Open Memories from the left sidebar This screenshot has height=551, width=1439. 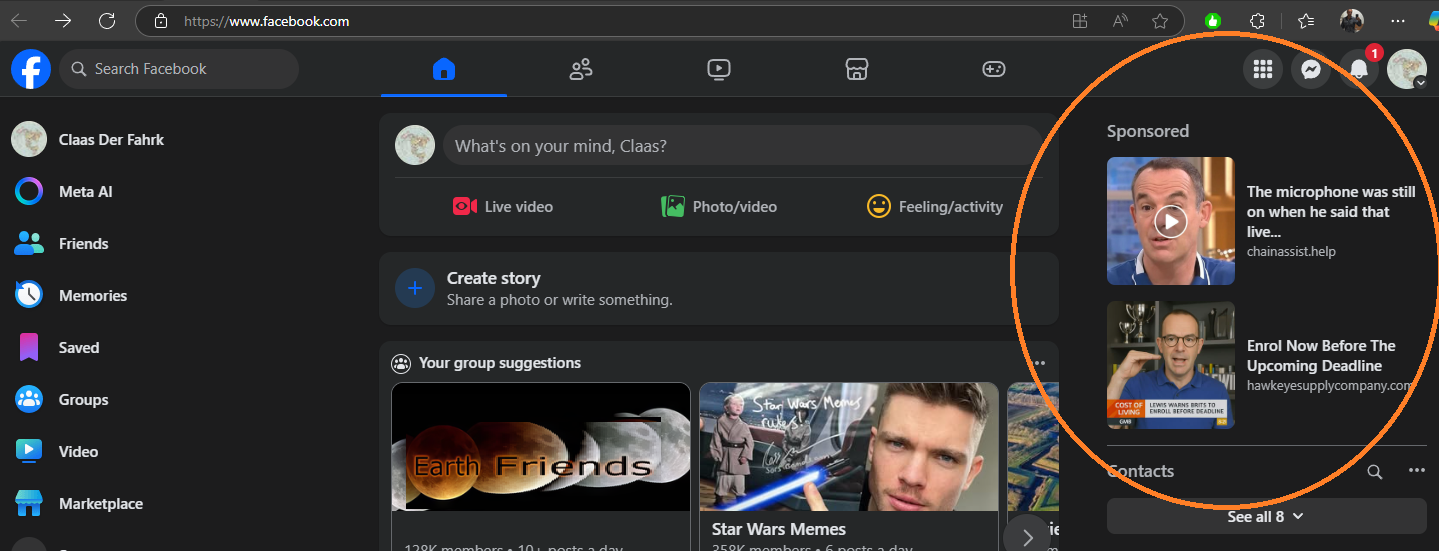coord(70,296)
